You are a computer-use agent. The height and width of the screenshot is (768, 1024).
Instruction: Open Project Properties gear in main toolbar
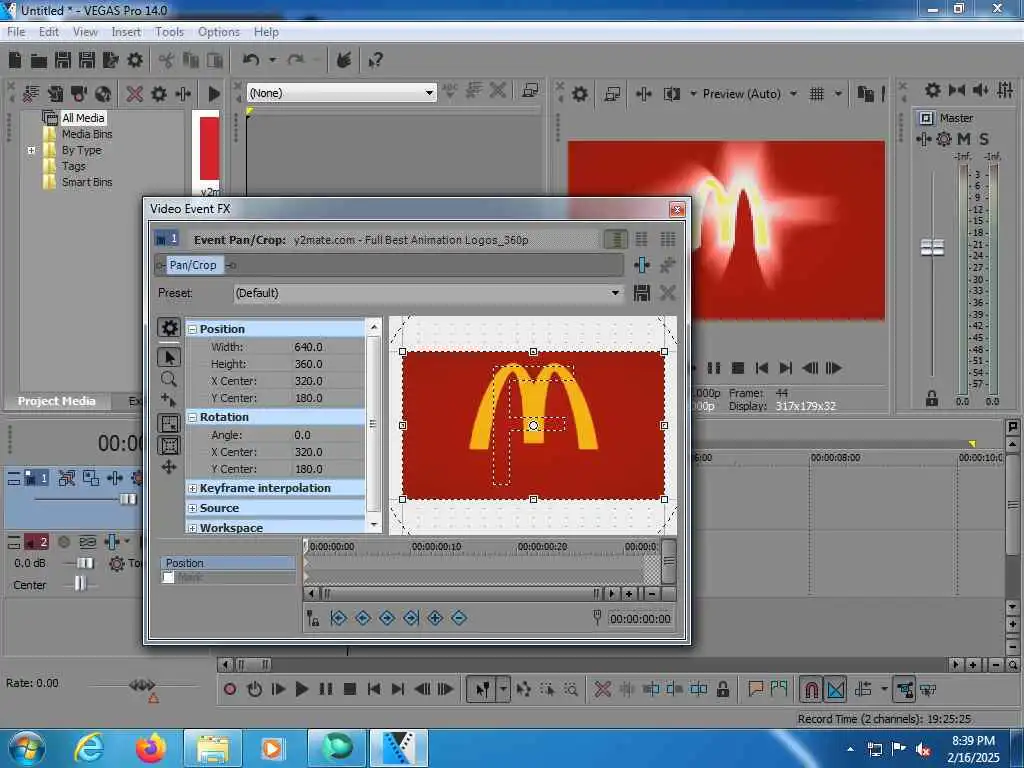tap(135, 61)
